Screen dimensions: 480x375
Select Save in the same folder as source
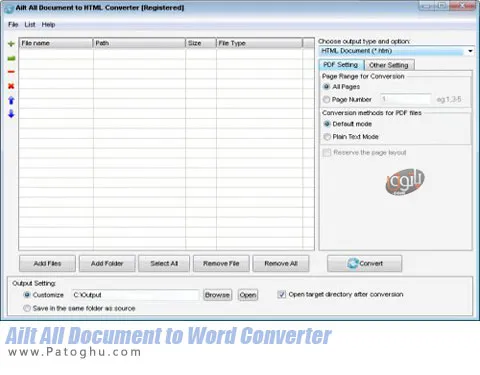click(27, 308)
